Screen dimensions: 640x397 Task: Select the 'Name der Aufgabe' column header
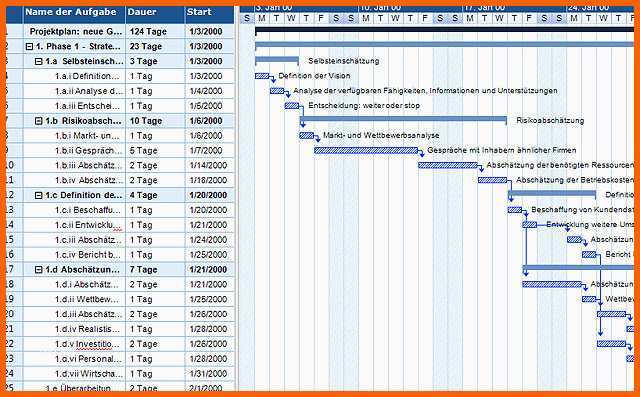74,12
